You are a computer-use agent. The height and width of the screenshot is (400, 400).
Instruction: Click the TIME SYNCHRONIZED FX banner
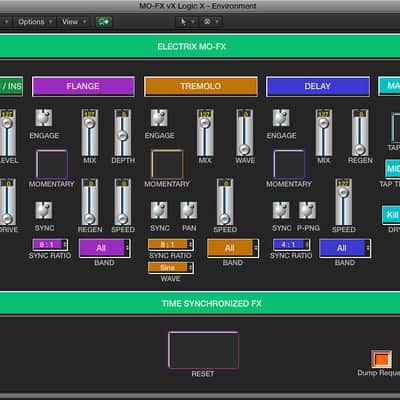click(x=200, y=303)
